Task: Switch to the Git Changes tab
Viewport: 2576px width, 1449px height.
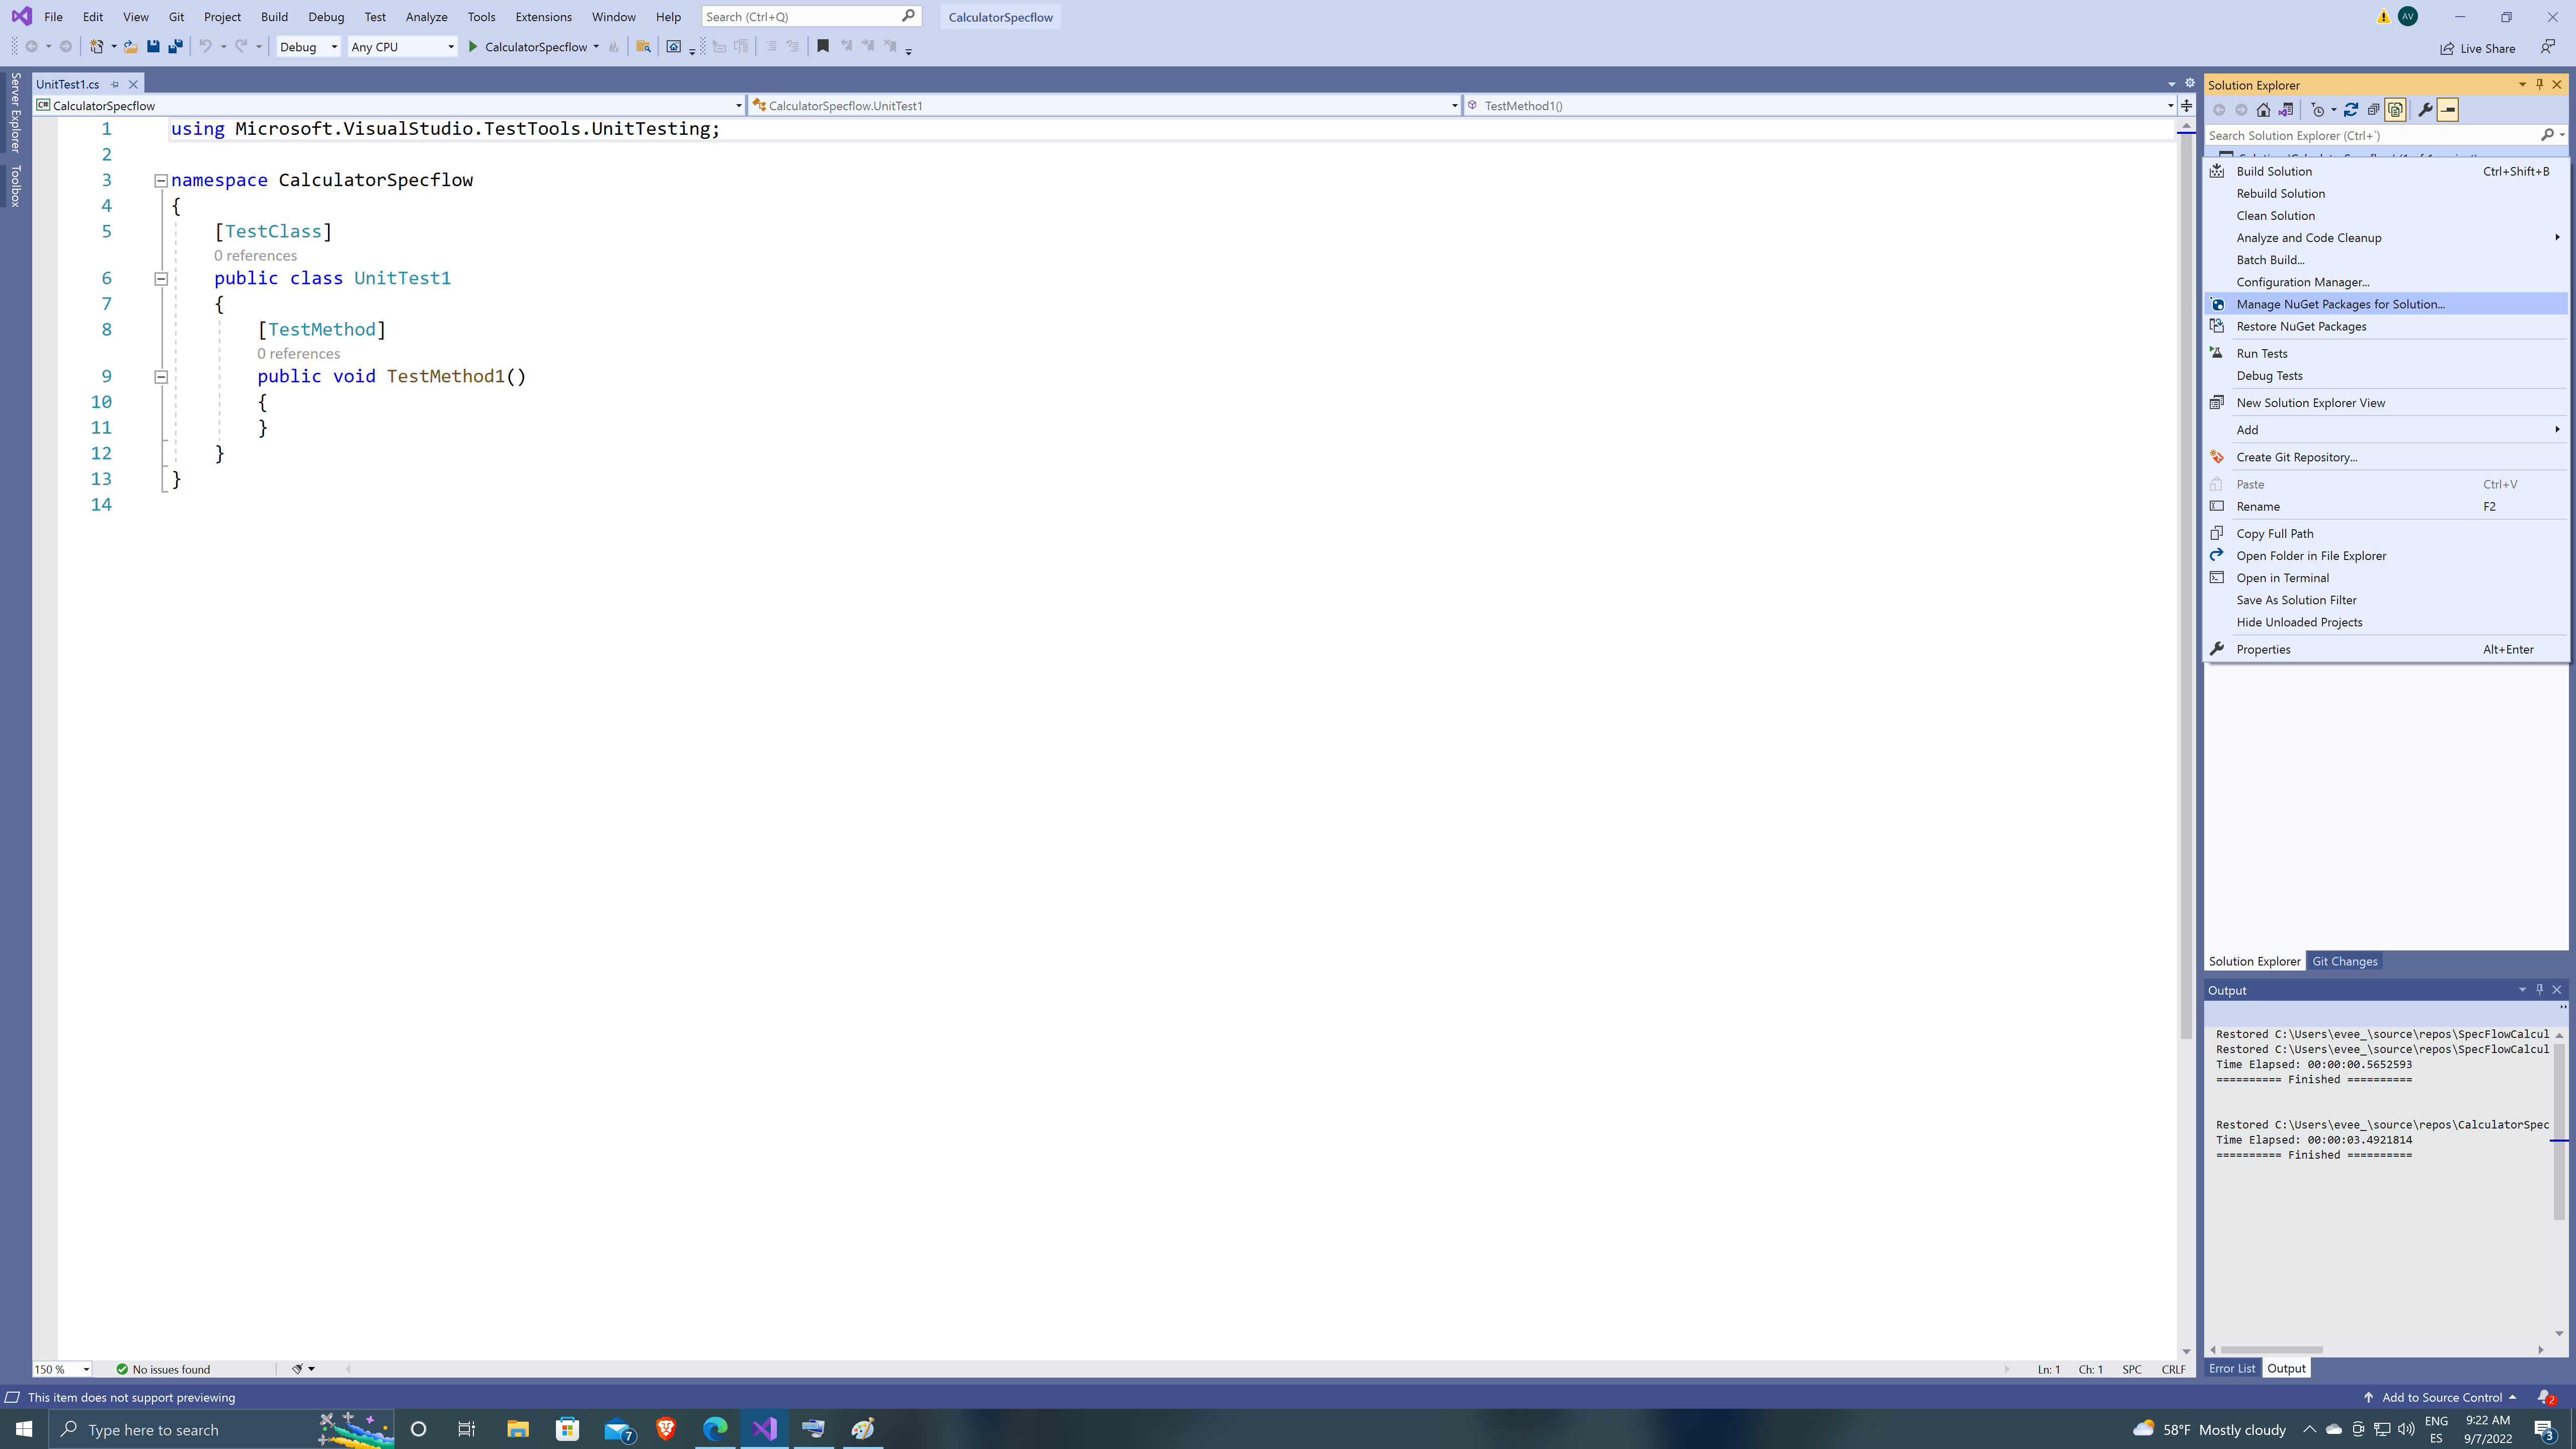Action: tap(2344, 961)
